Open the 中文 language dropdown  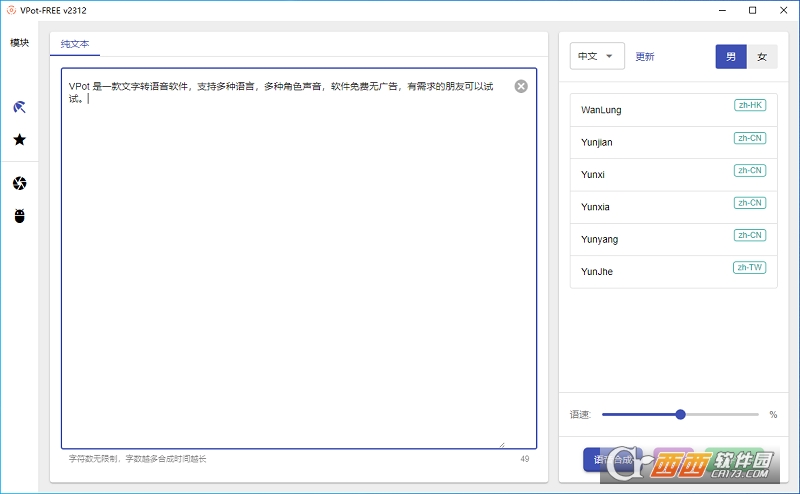click(x=597, y=56)
